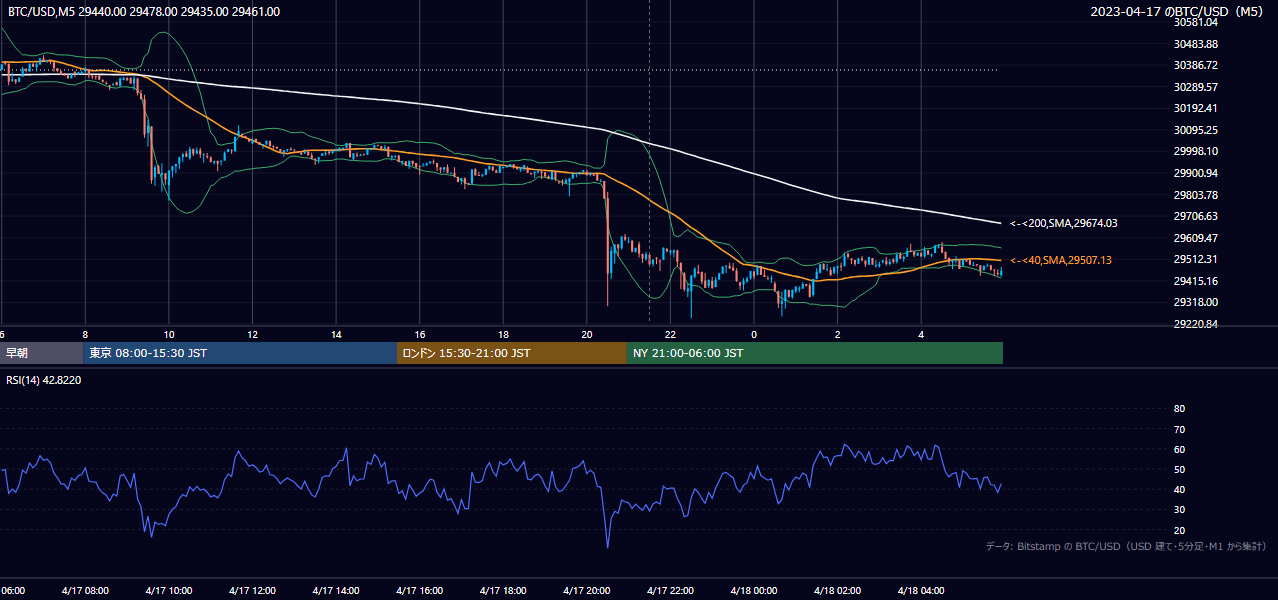Screen dimensions: 1278x600
Task: Click RSI axis level 30
Action: coord(1179,510)
